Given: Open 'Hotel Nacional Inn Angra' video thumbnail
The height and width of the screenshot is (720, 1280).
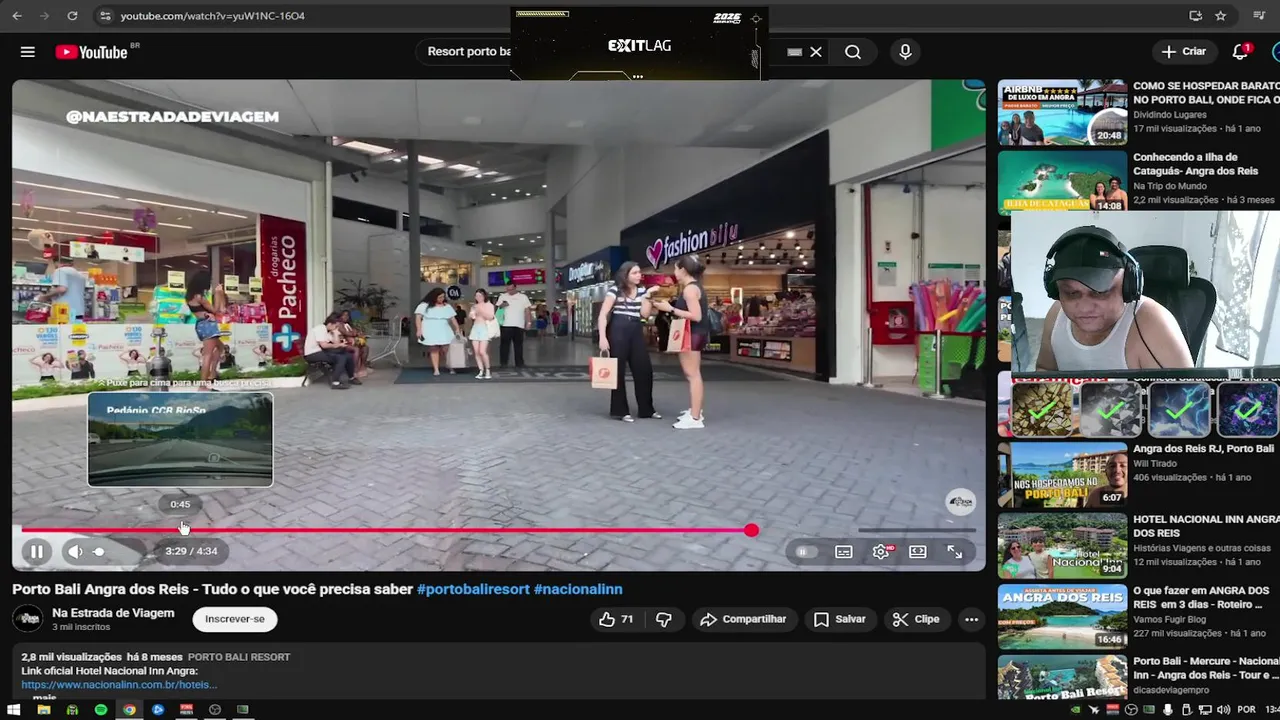Looking at the screenshot, I should [x=1062, y=546].
